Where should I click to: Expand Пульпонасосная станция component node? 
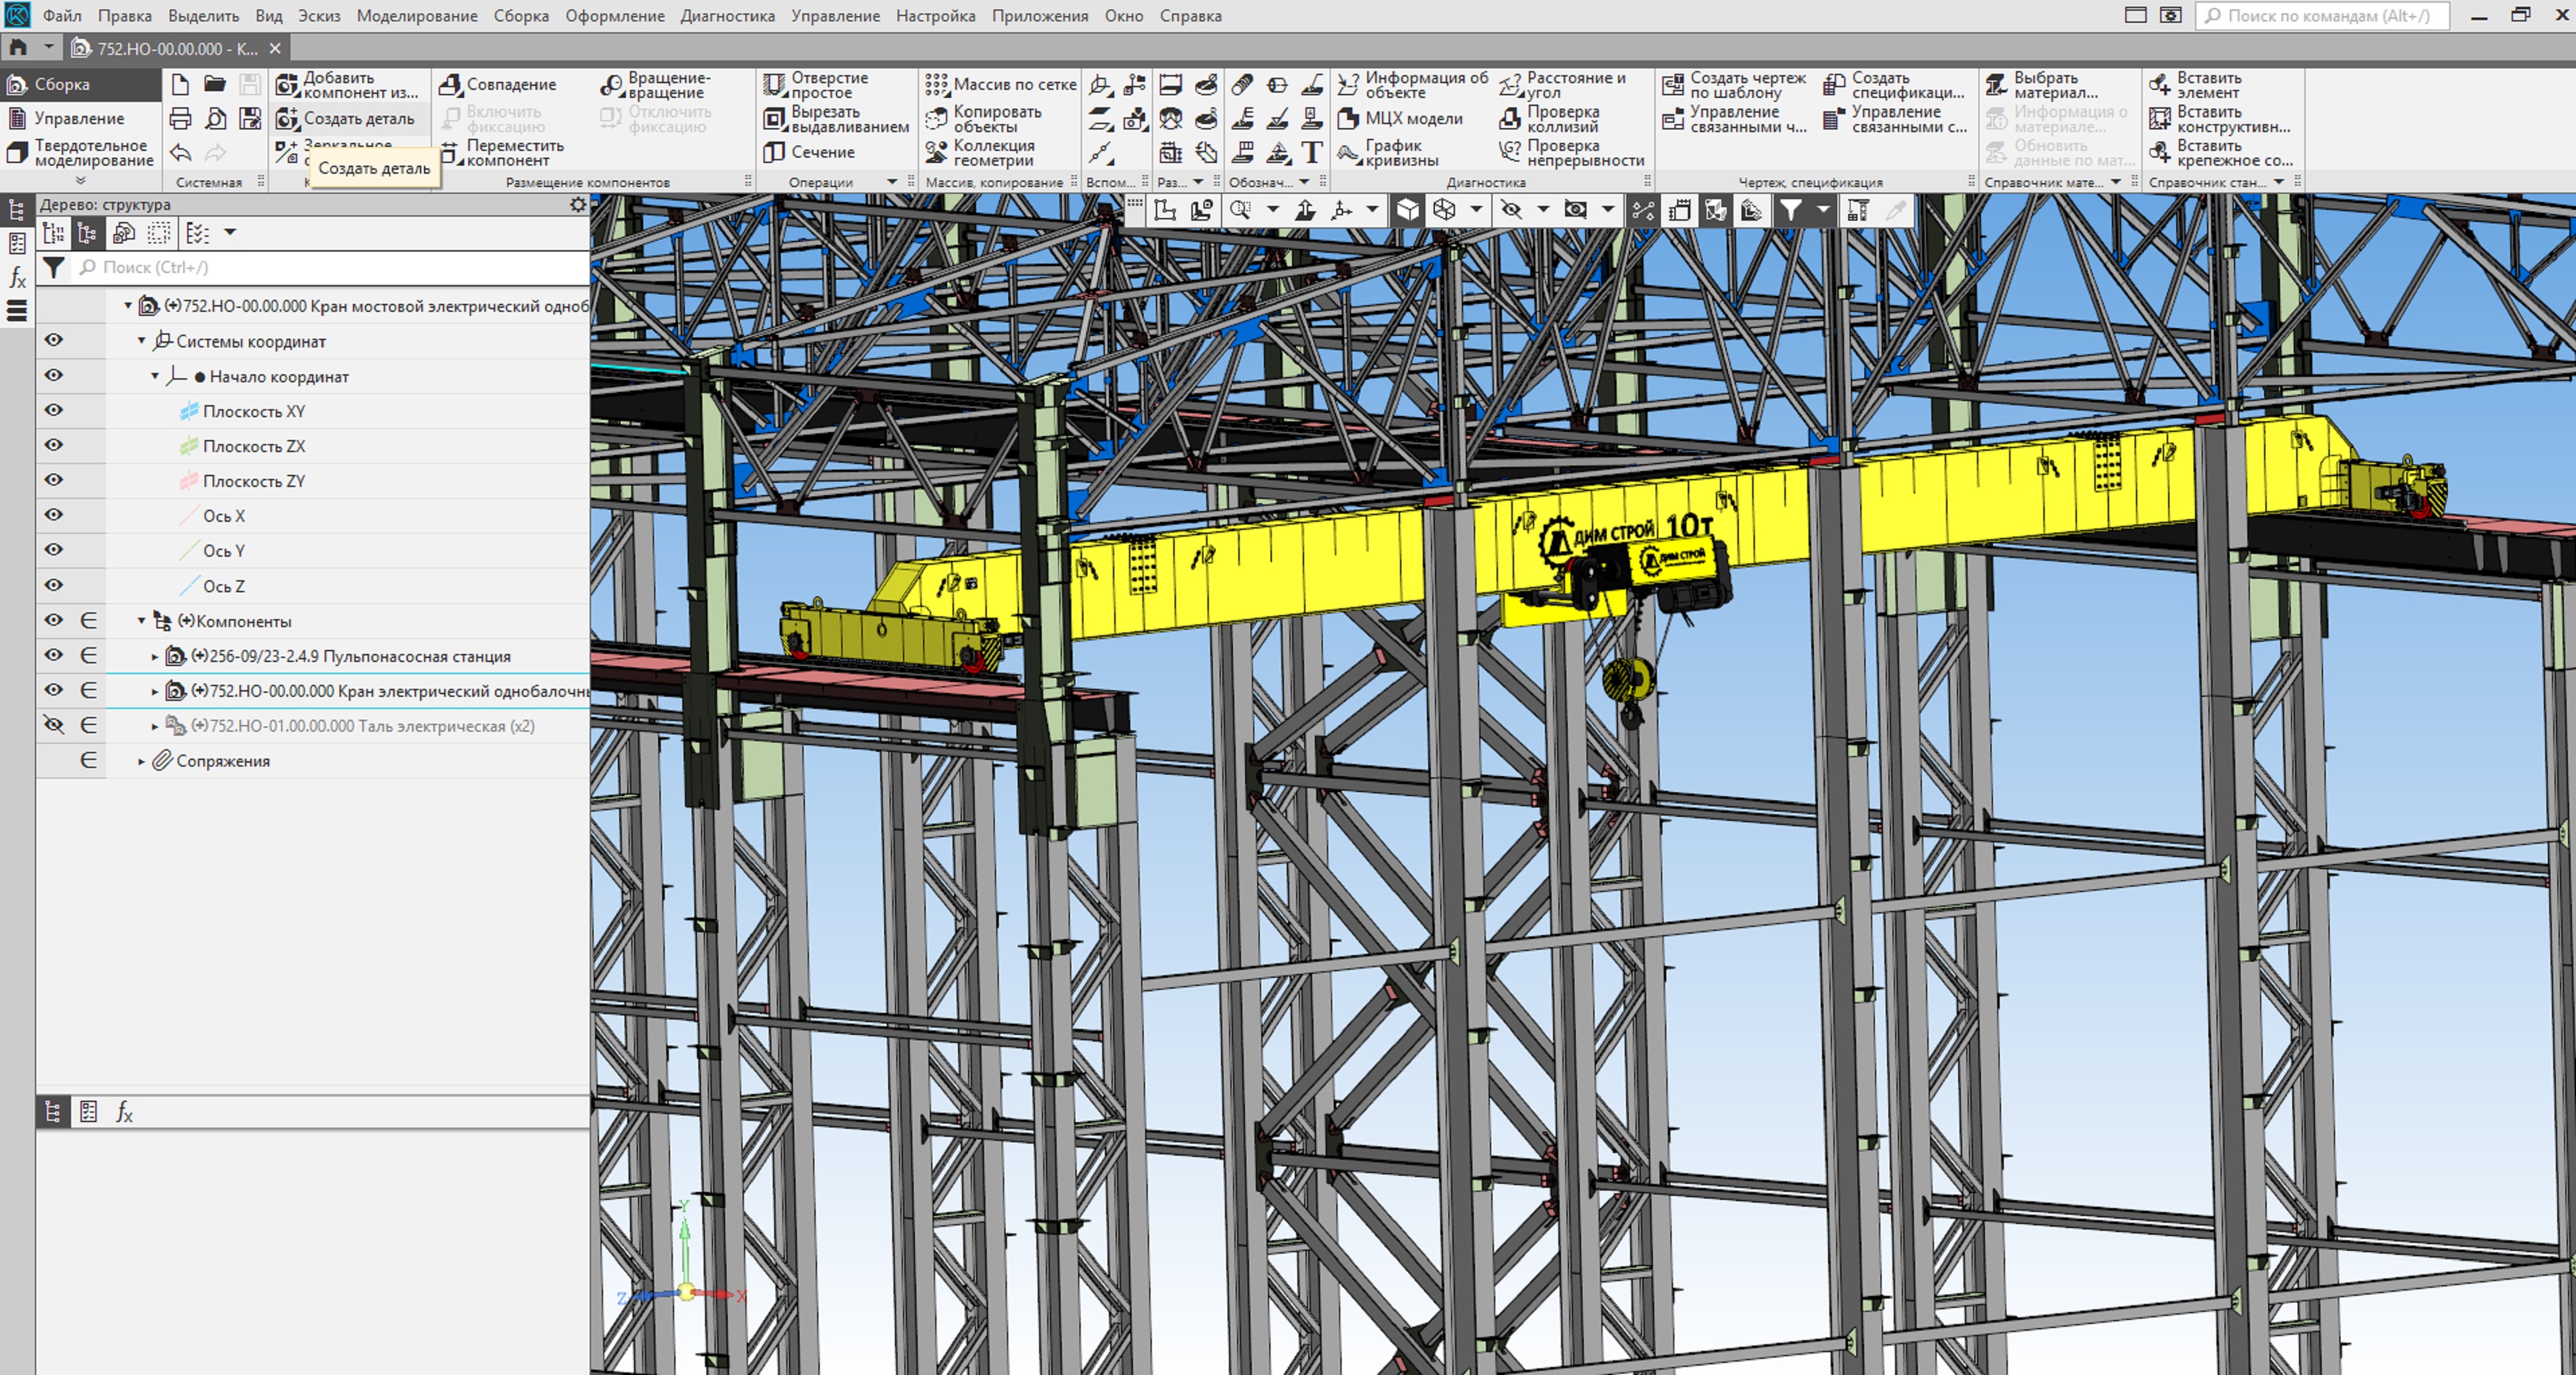155,657
